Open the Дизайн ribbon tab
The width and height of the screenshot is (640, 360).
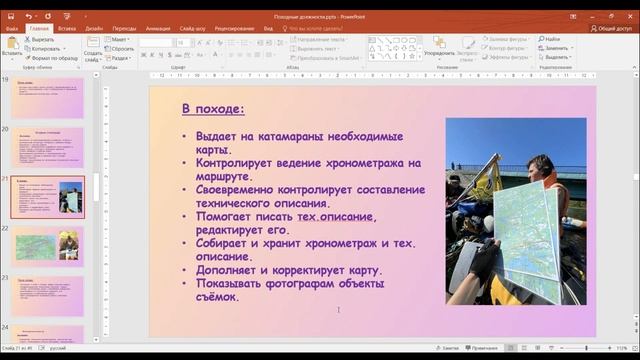tap(94, 29)
